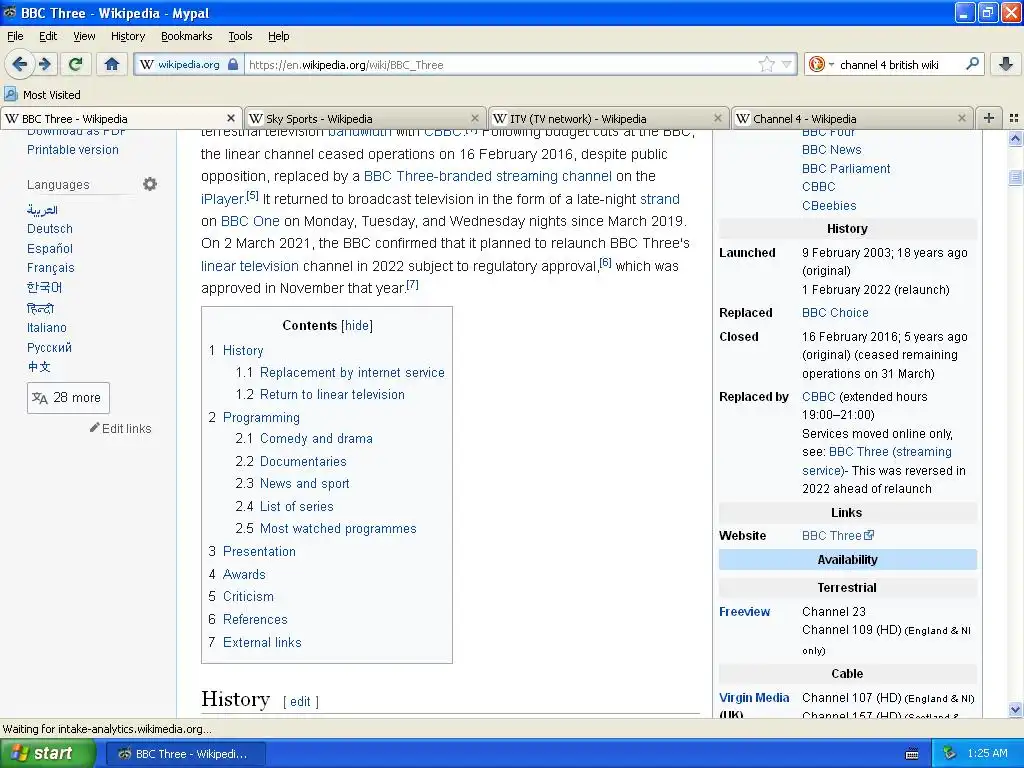Expand the 28 more languages button
The width and height of the screenshot is (1024, 768).
click(68, 398)
